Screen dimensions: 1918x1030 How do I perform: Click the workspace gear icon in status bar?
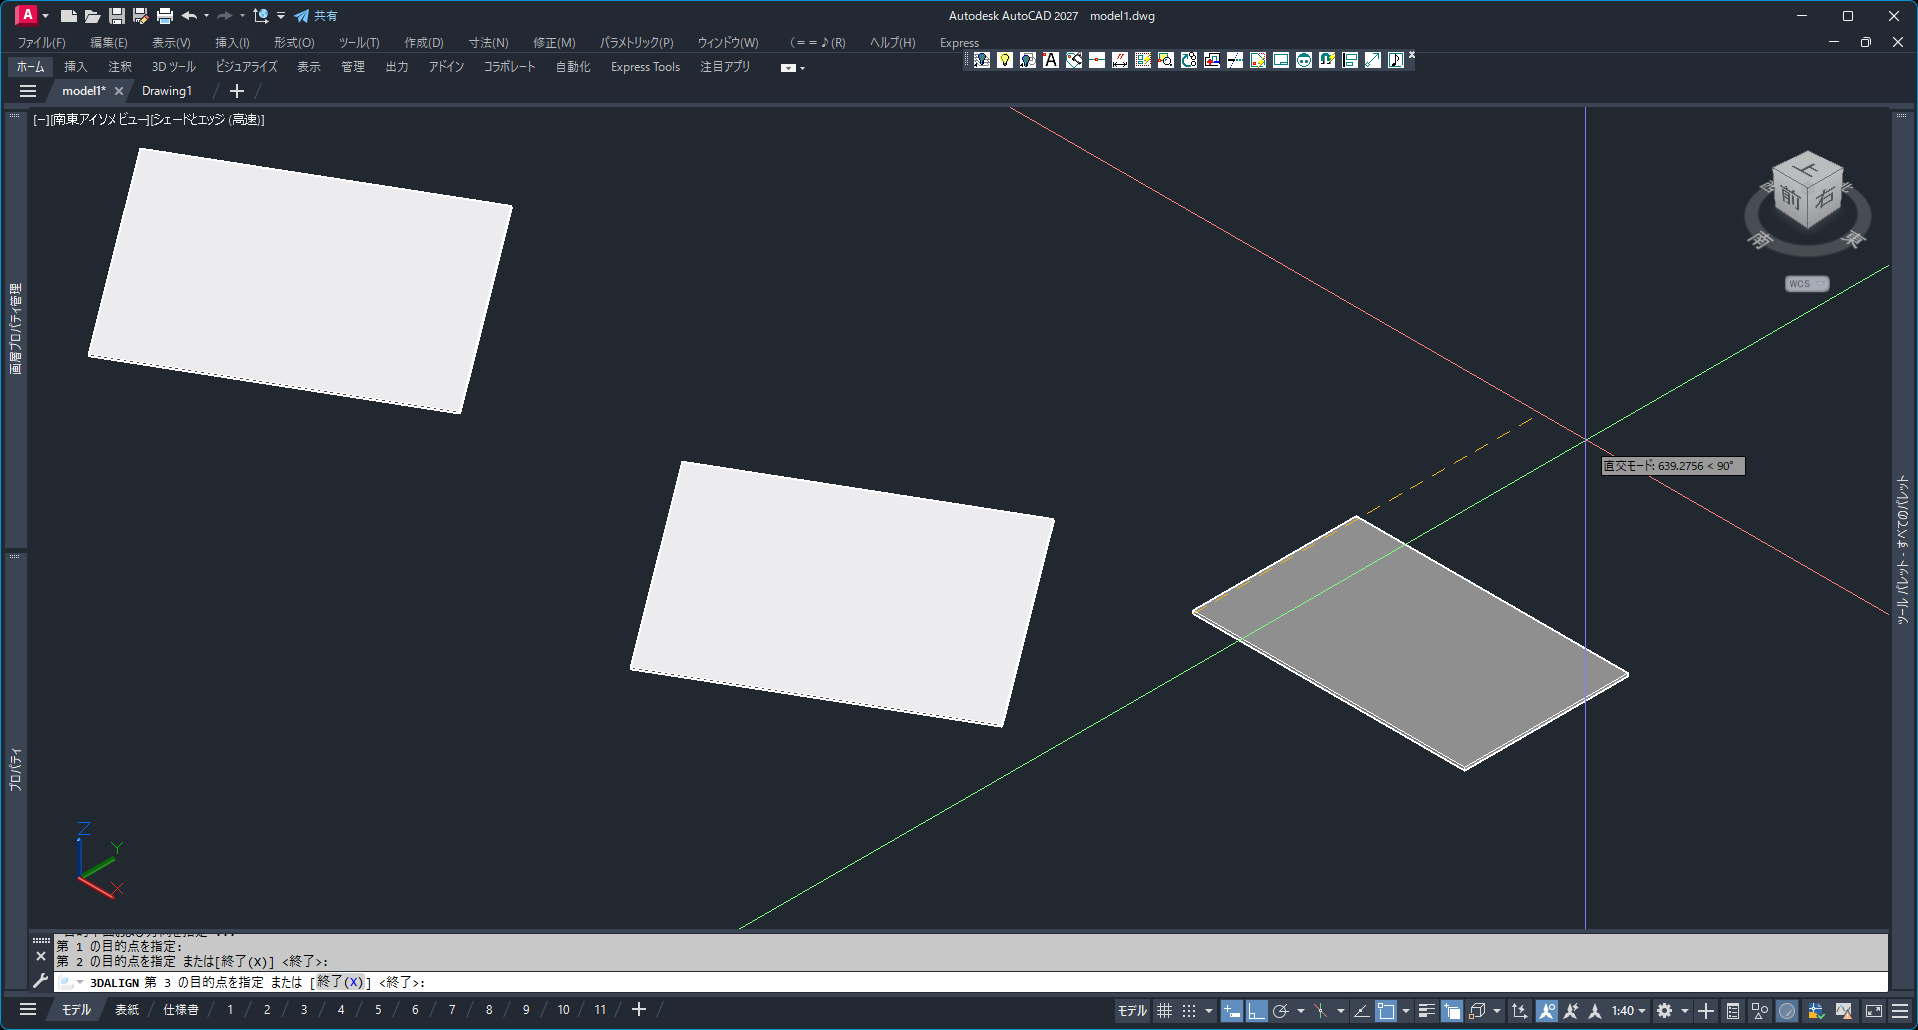[1664, 1011]
